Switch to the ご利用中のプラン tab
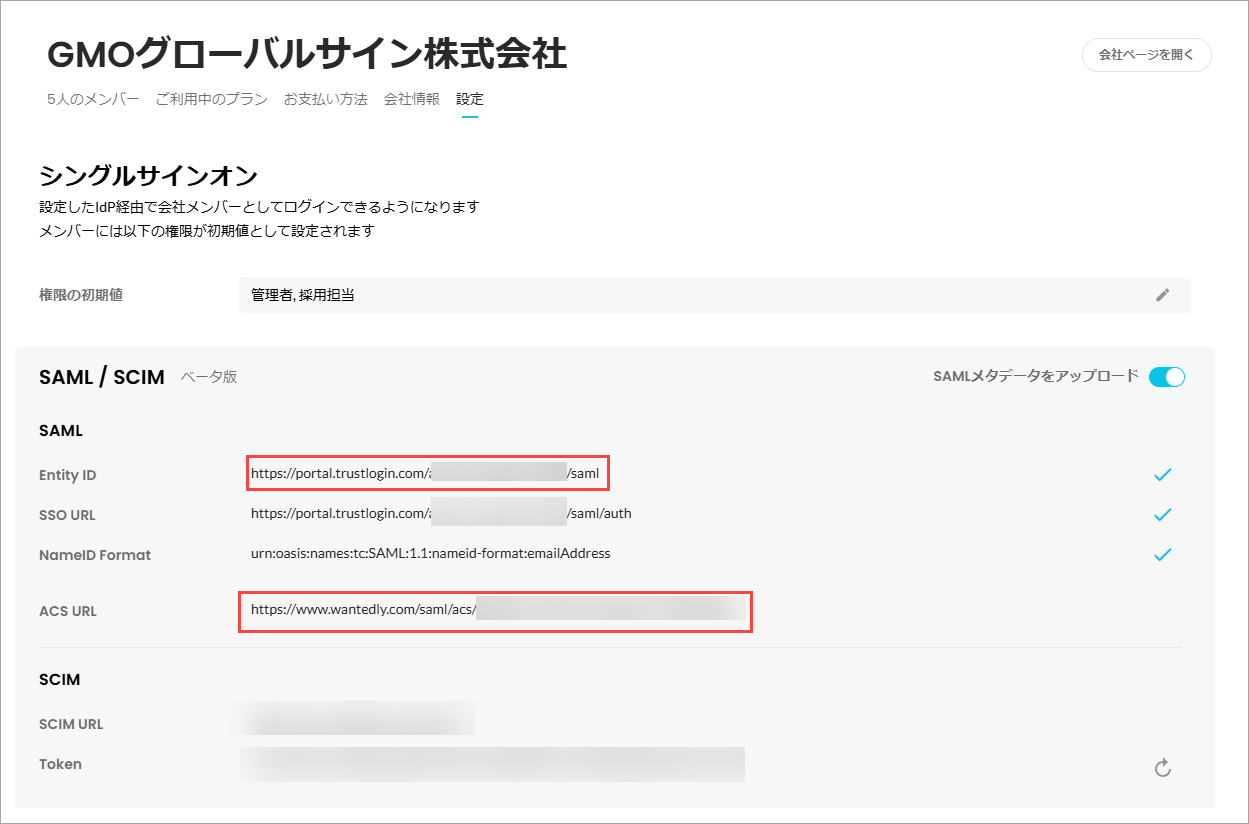1249x824 pixels. [211, 99]
